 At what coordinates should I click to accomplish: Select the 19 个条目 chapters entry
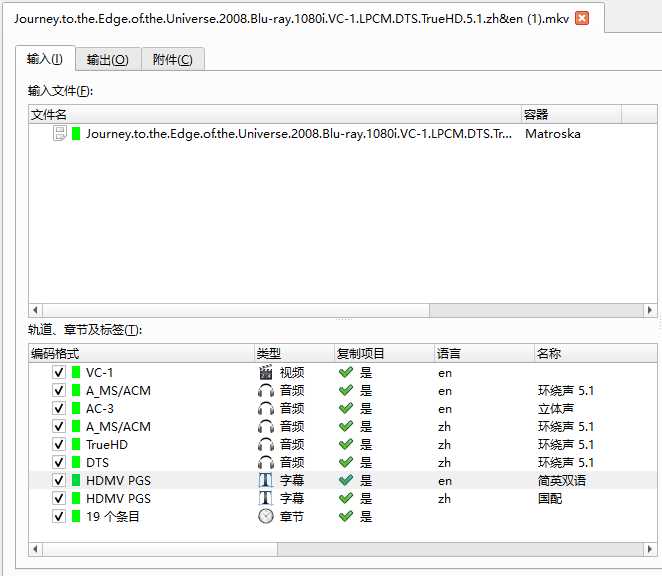(x=113, y=516)
